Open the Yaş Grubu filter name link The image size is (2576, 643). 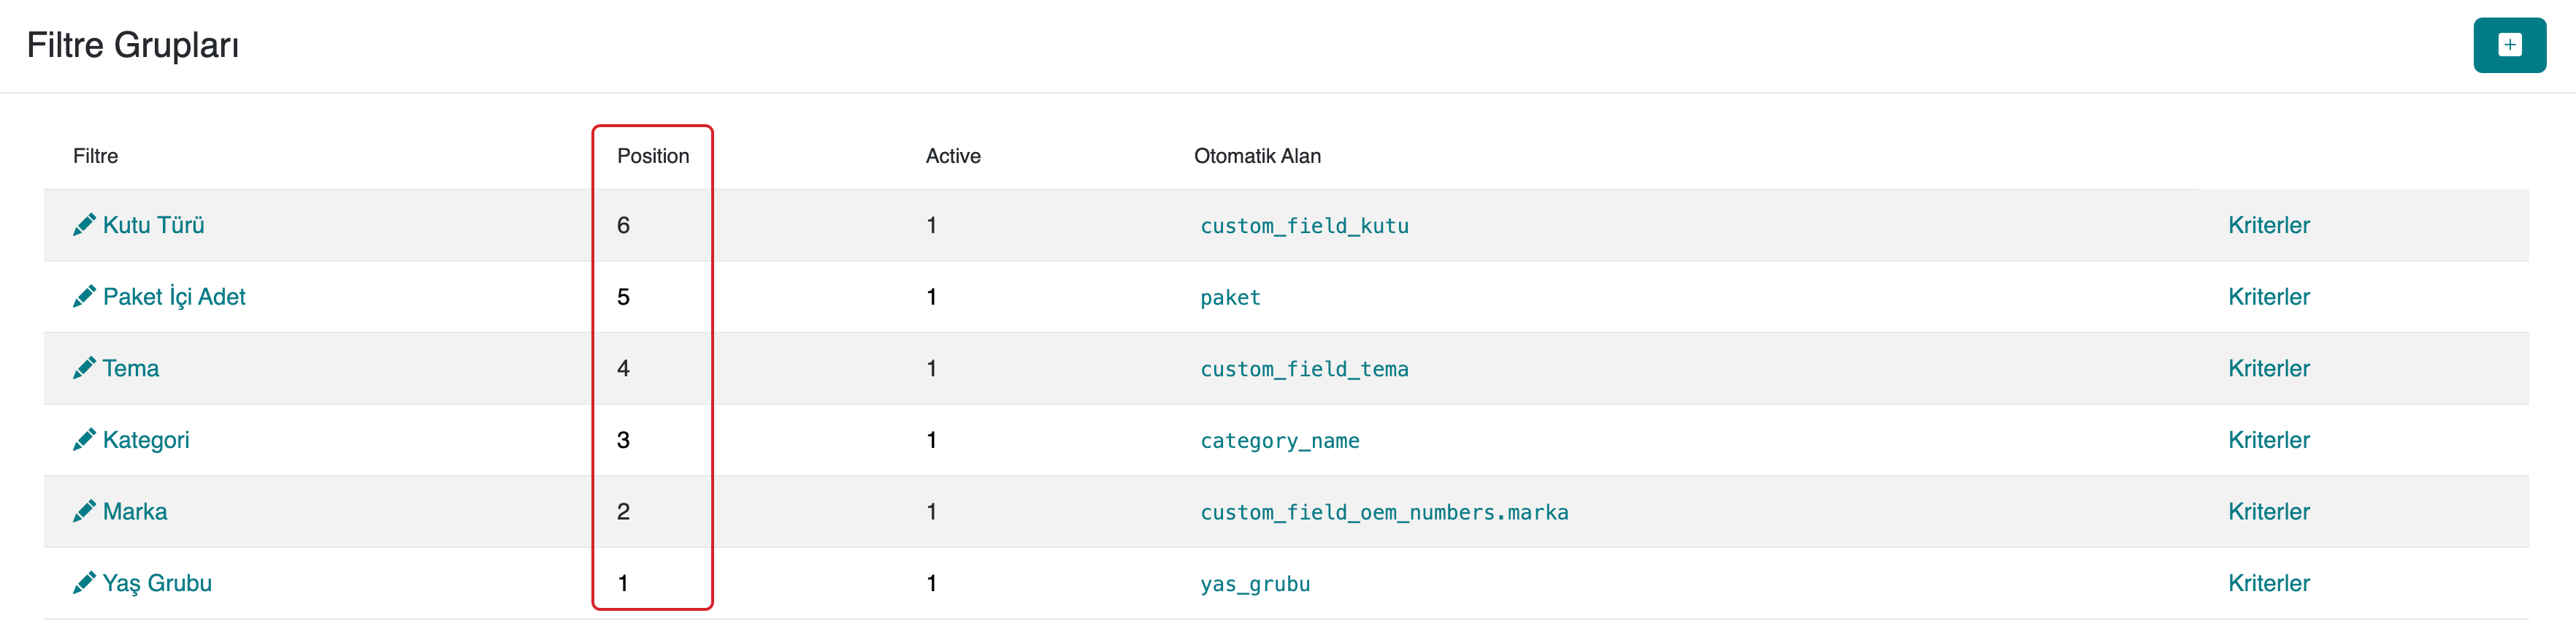pos(157,583)
